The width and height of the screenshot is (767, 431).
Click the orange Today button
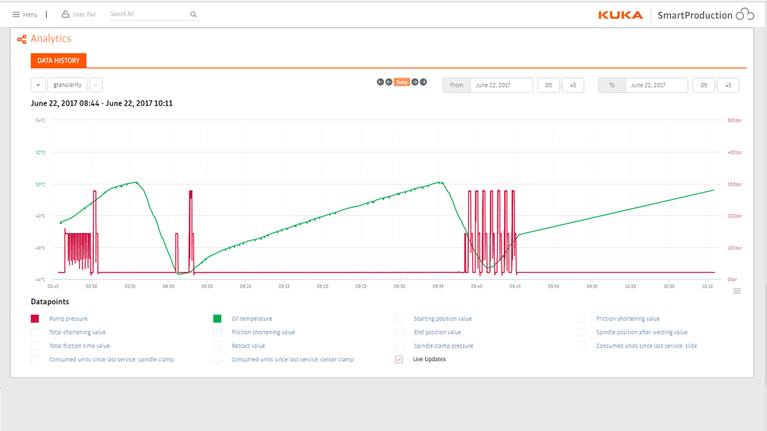pyautogui.click(x=402, y=82)
